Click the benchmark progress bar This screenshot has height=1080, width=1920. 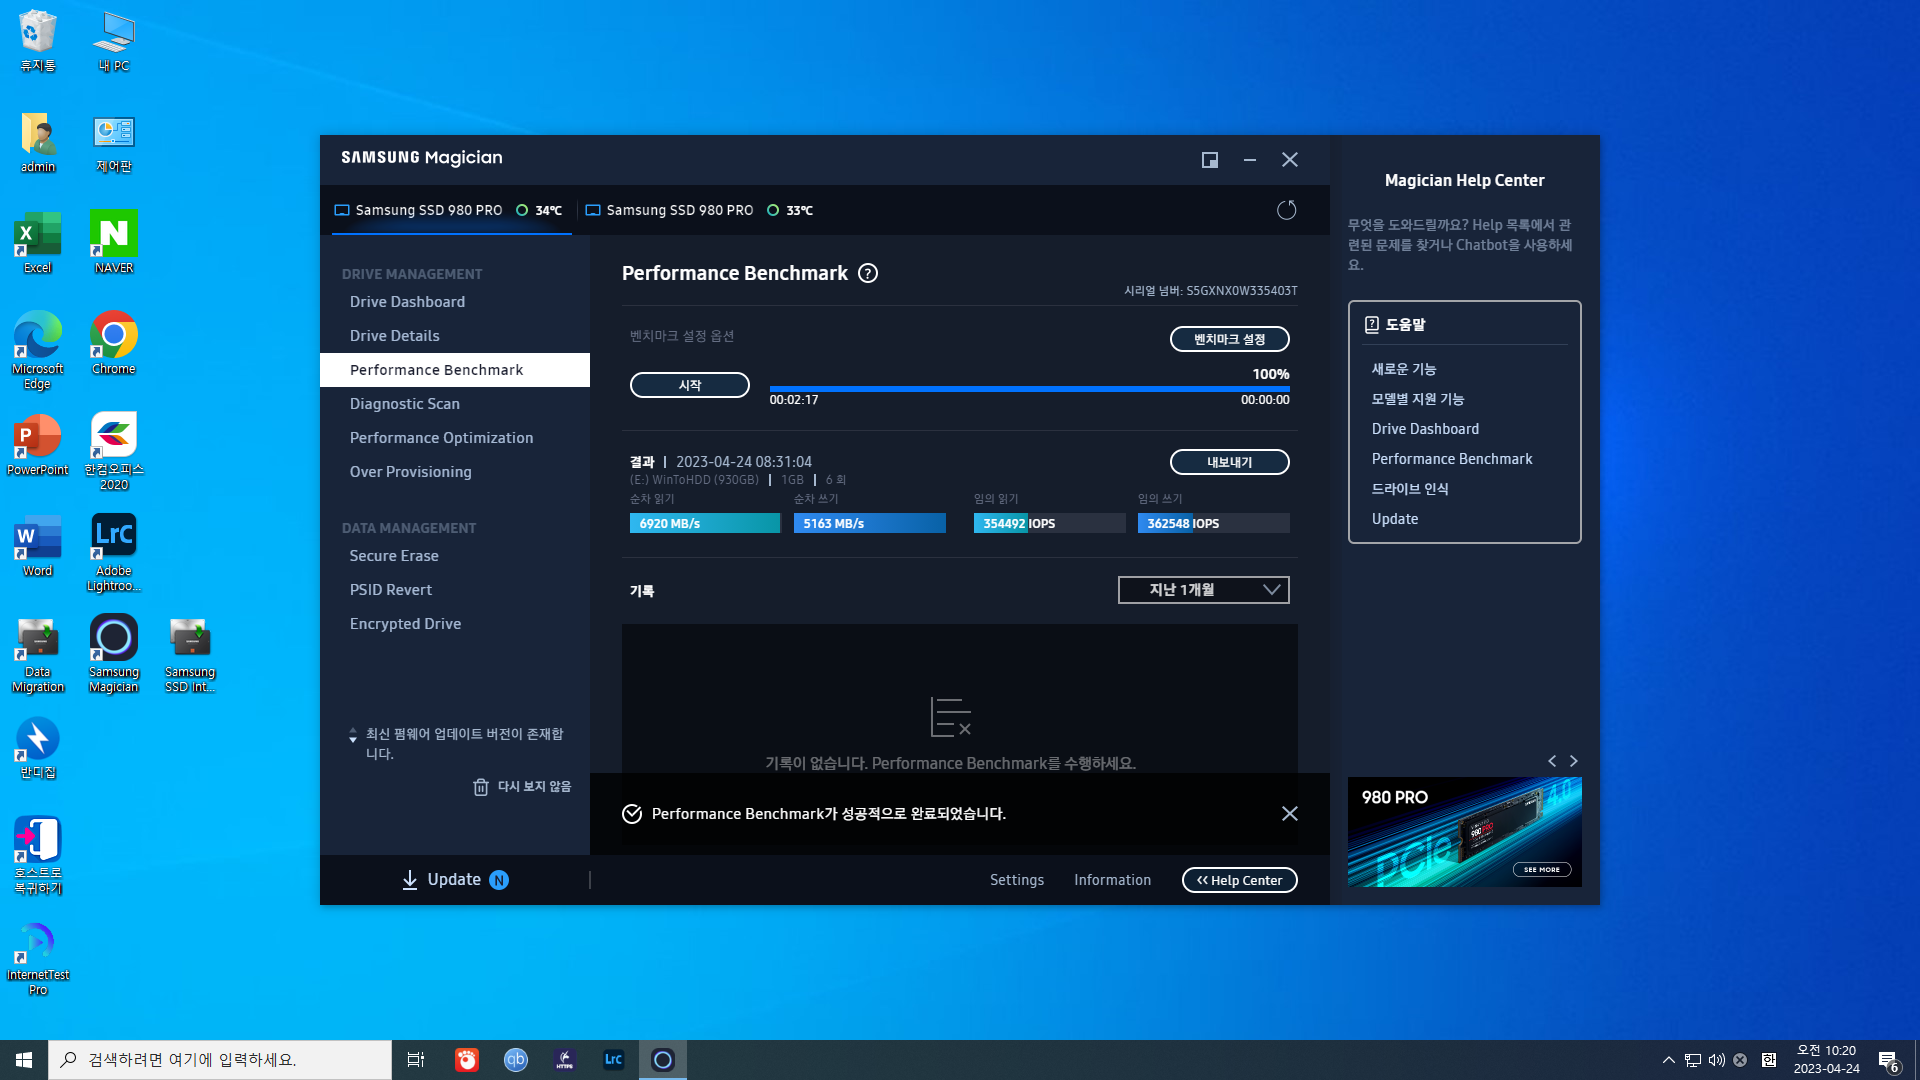click(x=1030, y=388)
